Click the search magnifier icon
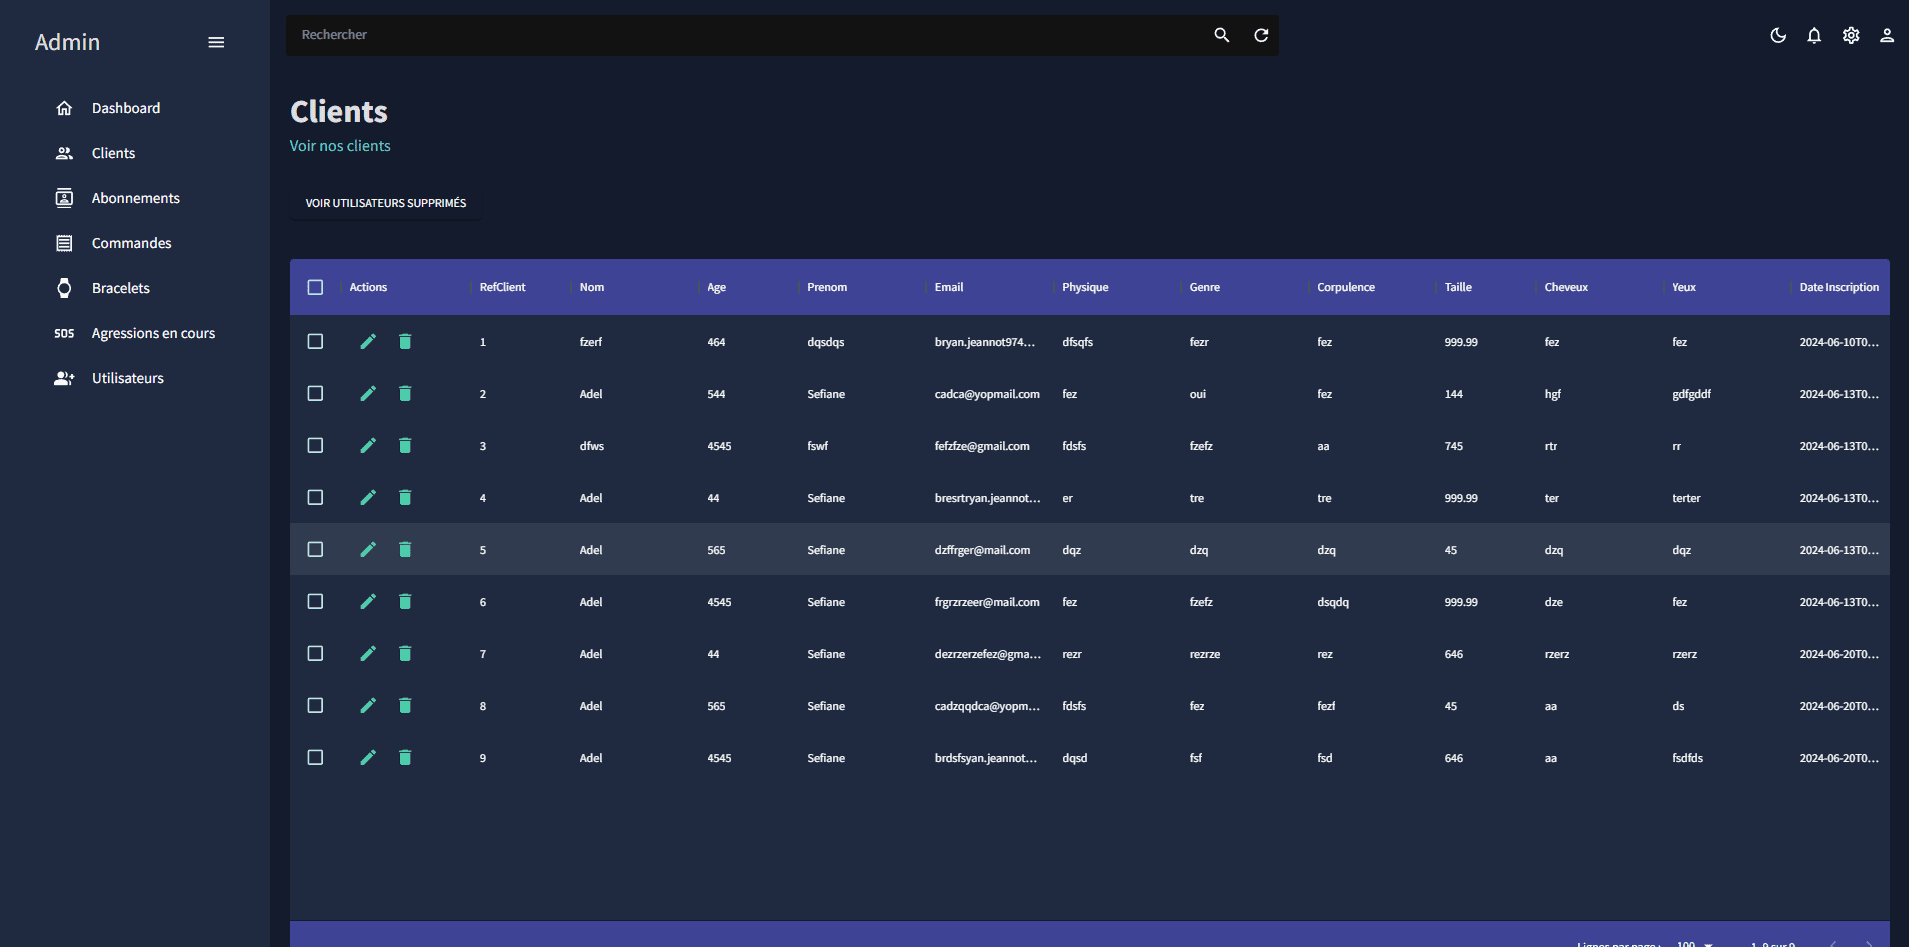Screen dimensions: 1909x947 pos(1221,35)
